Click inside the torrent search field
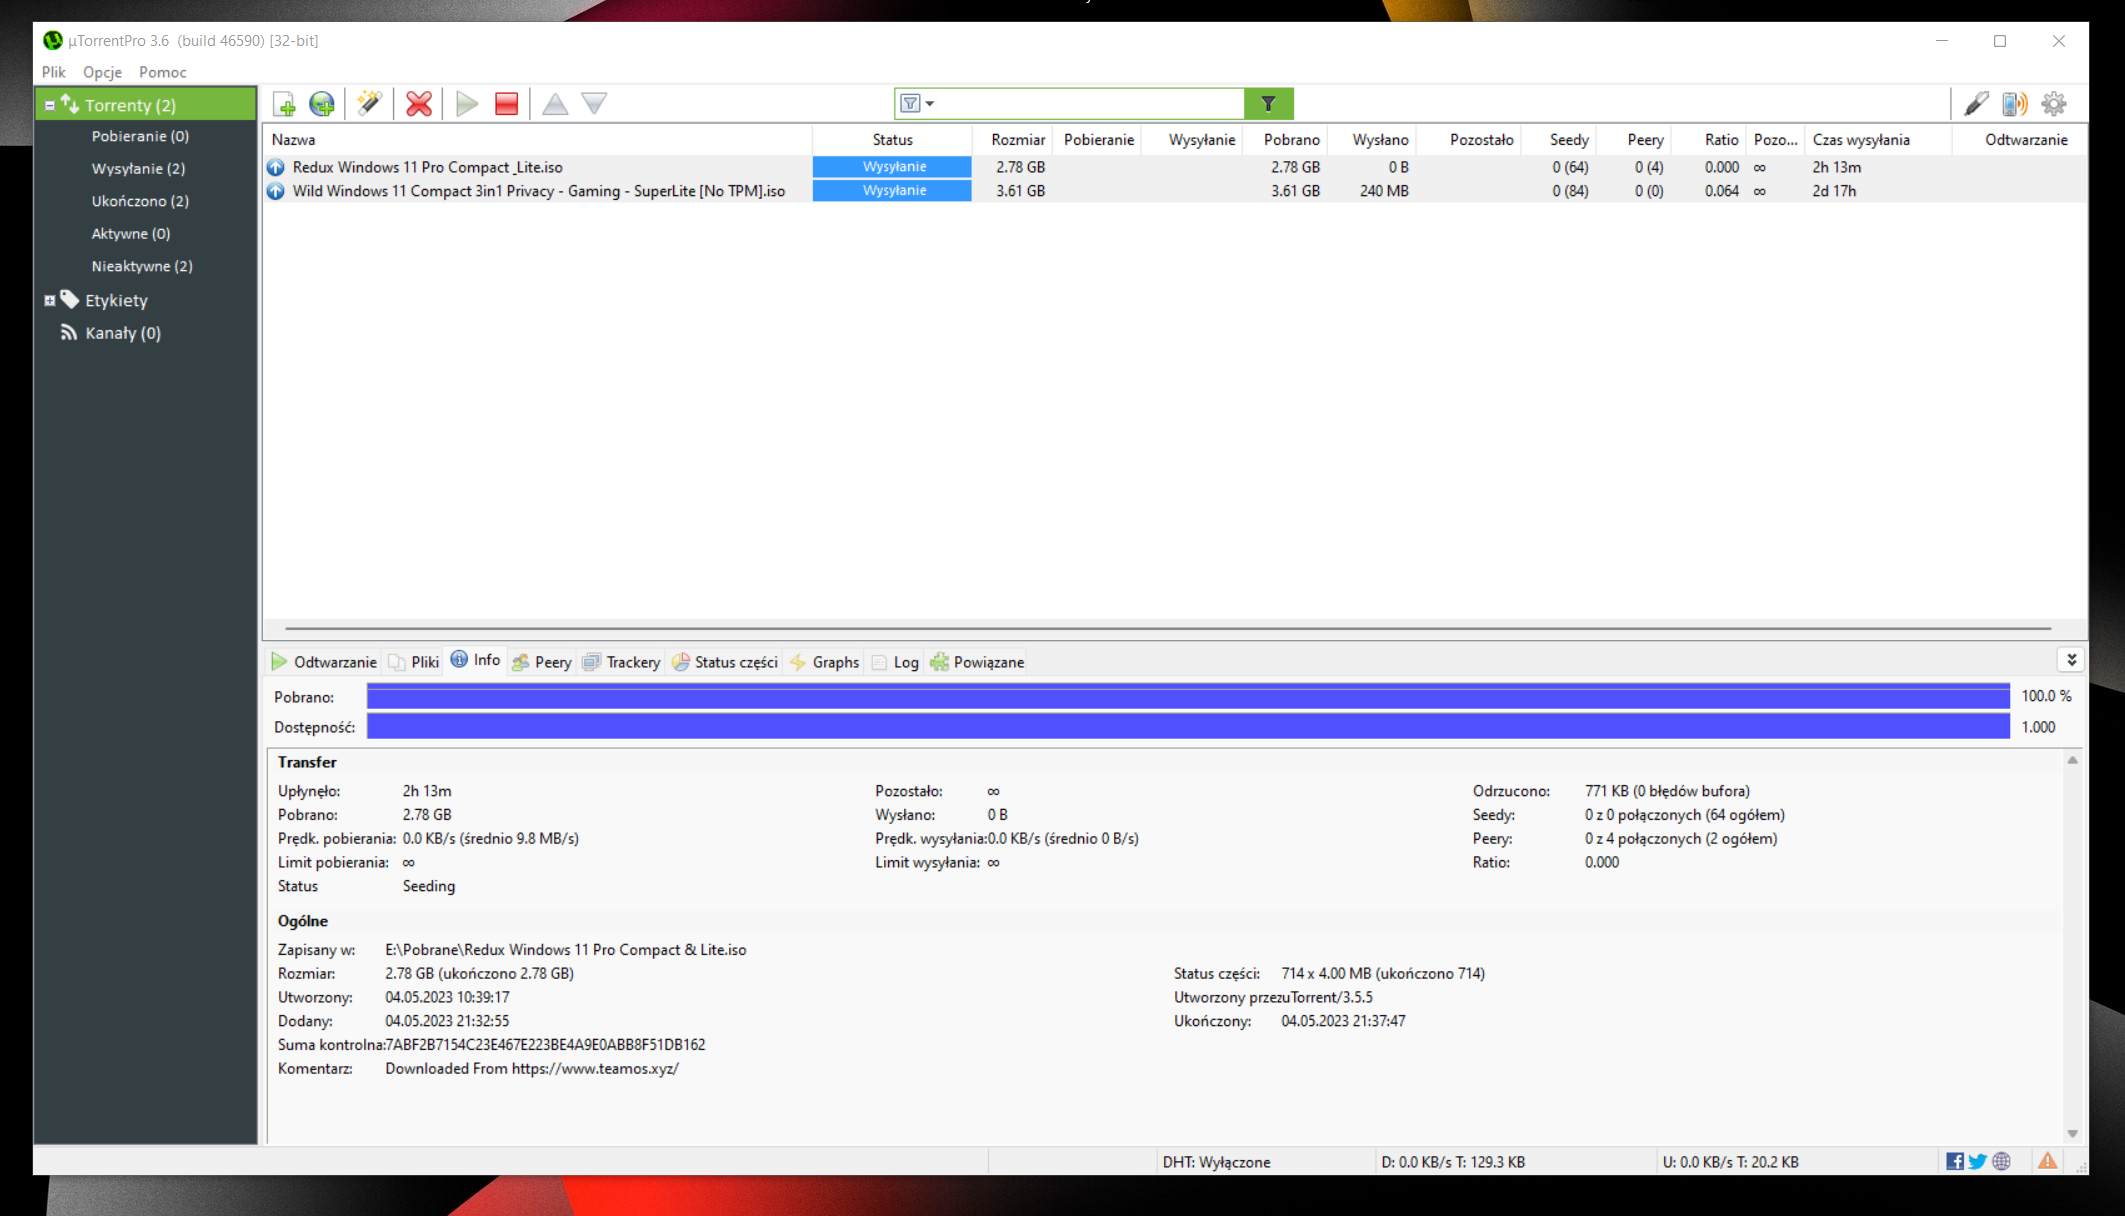 (1090, 104)
